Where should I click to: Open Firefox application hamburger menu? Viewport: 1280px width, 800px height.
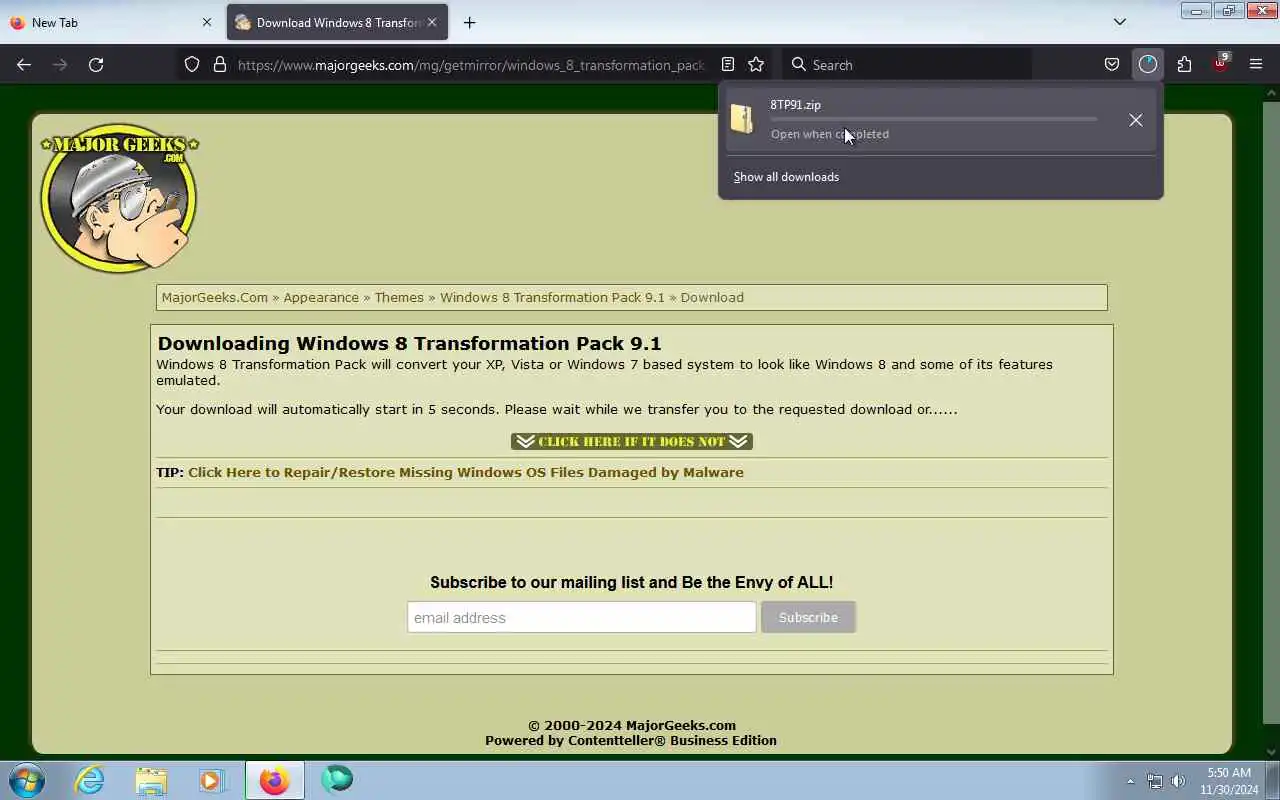coord(1256,64)
